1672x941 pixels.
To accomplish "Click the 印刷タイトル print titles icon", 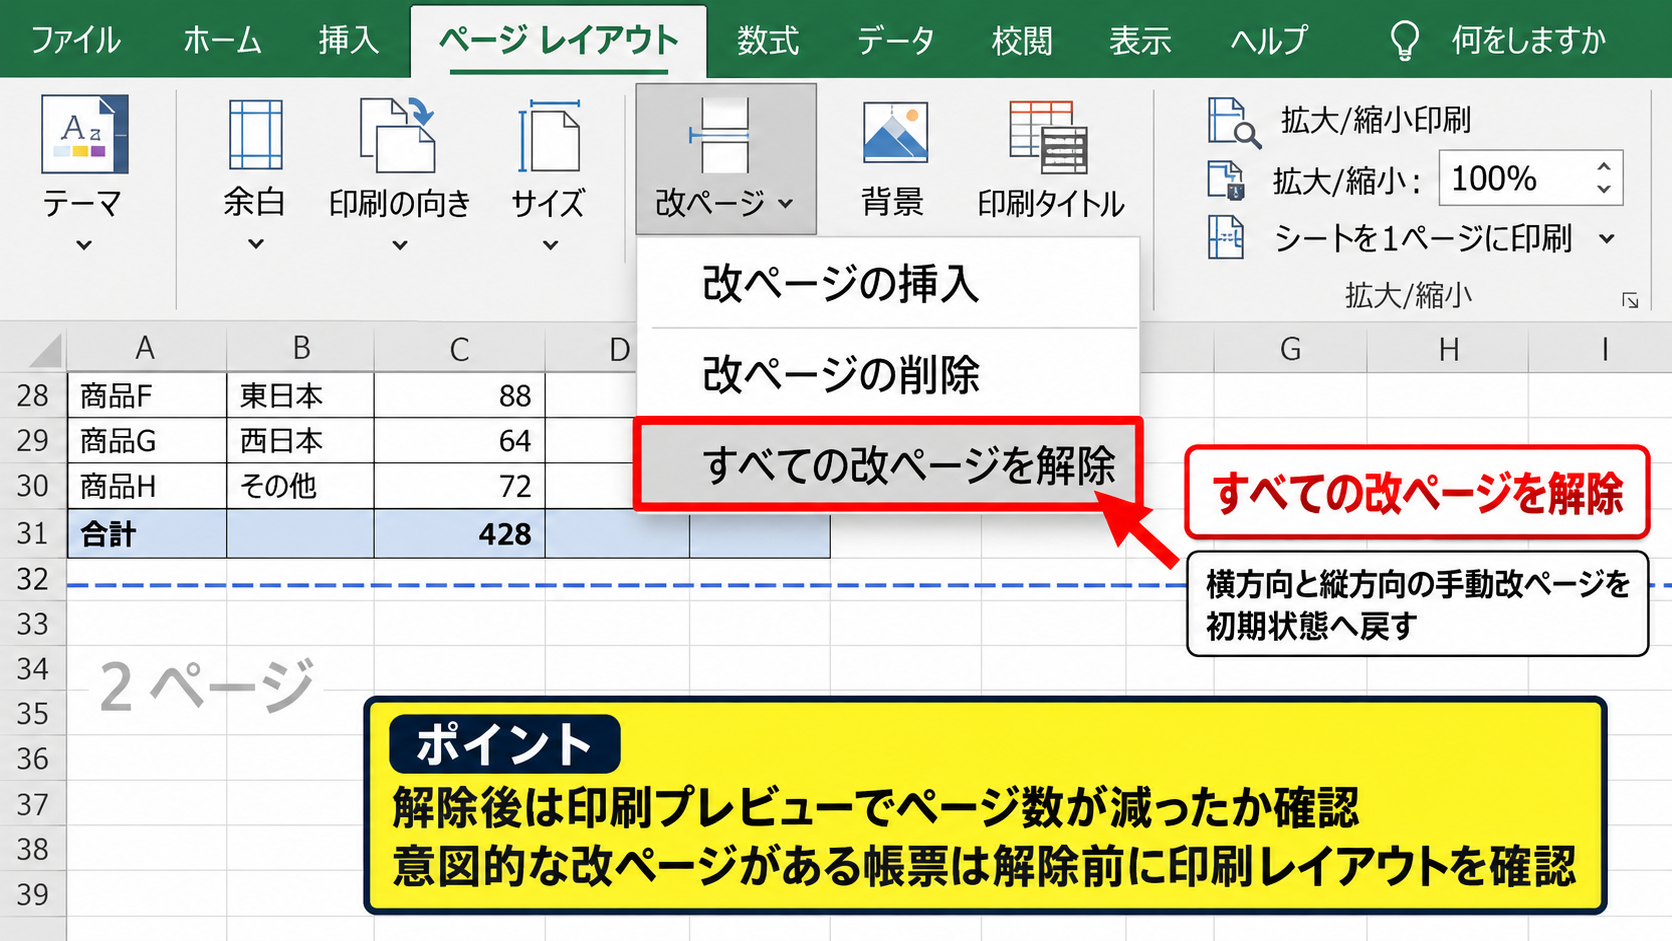I will click(1048, 136).
